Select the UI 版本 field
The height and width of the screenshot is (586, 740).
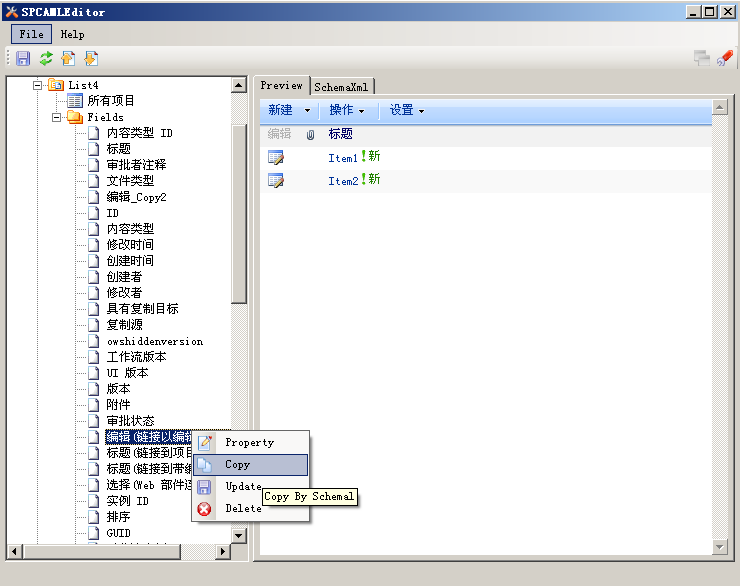click(127, 373)
